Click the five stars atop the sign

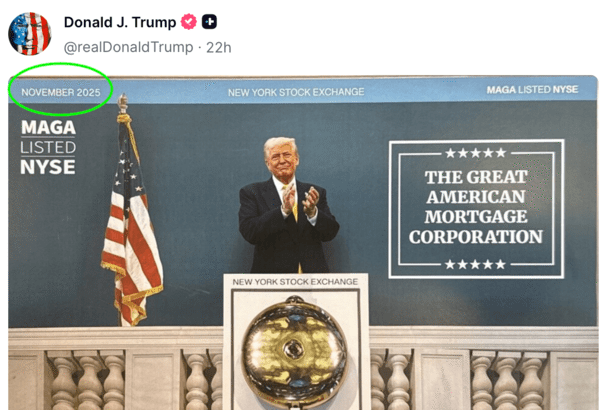476,153
